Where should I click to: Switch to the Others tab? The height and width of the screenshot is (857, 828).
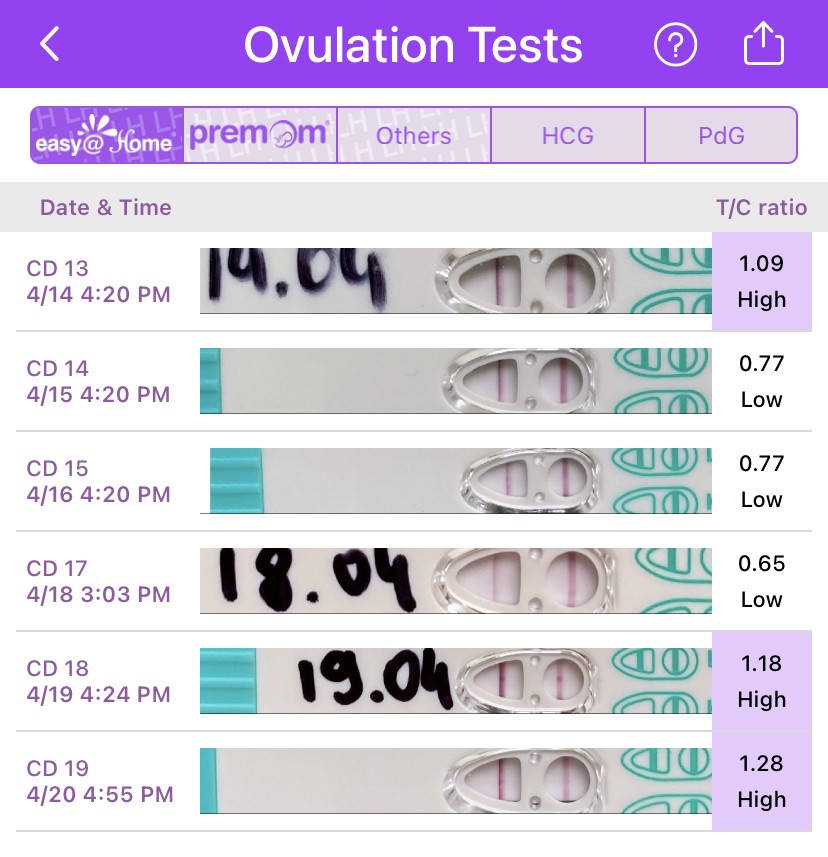click(x=414, y=135)
